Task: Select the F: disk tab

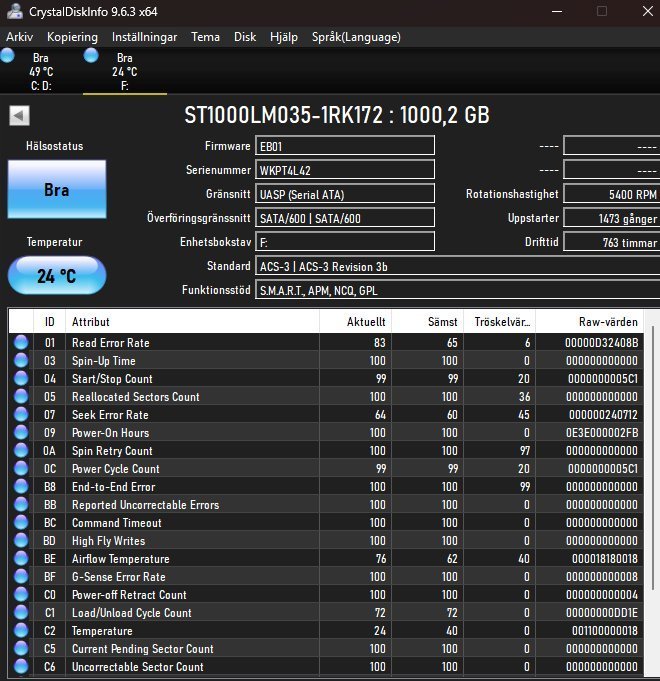Action: coord(124,72)
